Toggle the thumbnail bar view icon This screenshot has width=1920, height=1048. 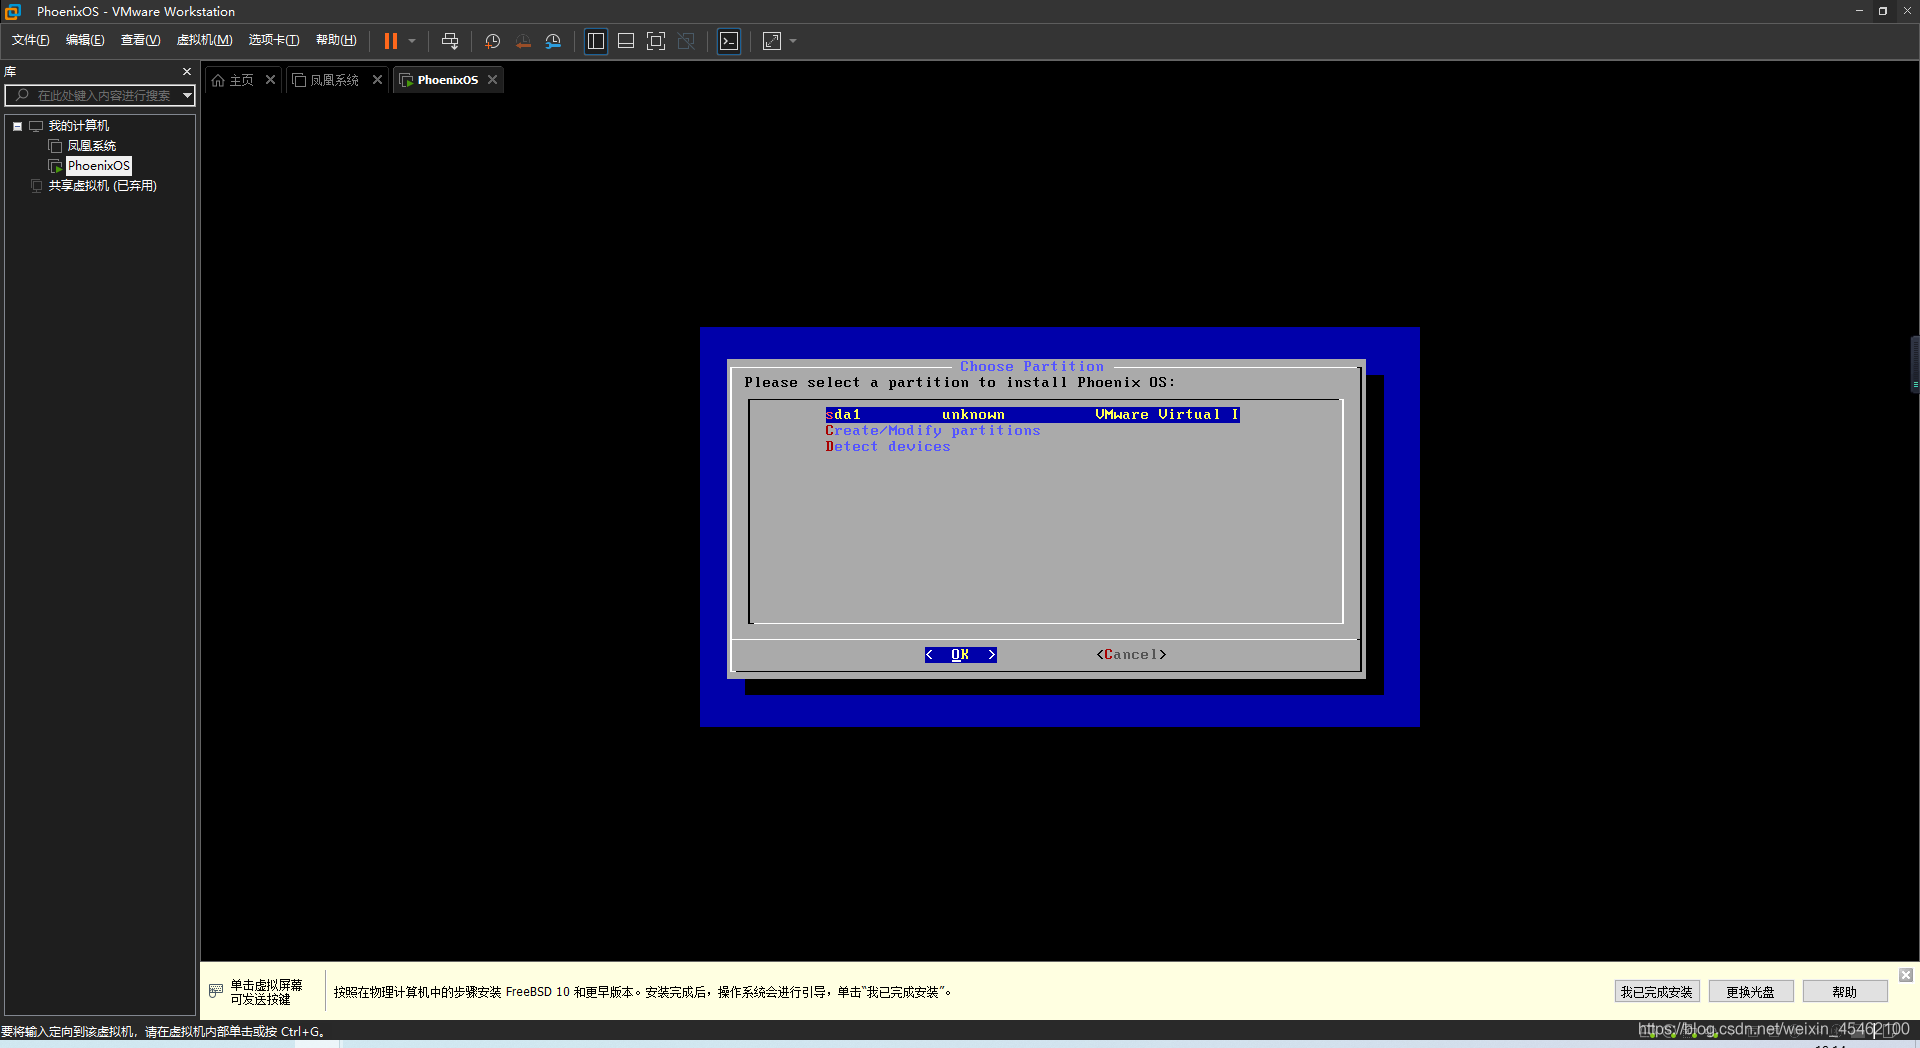coord(626,41)
